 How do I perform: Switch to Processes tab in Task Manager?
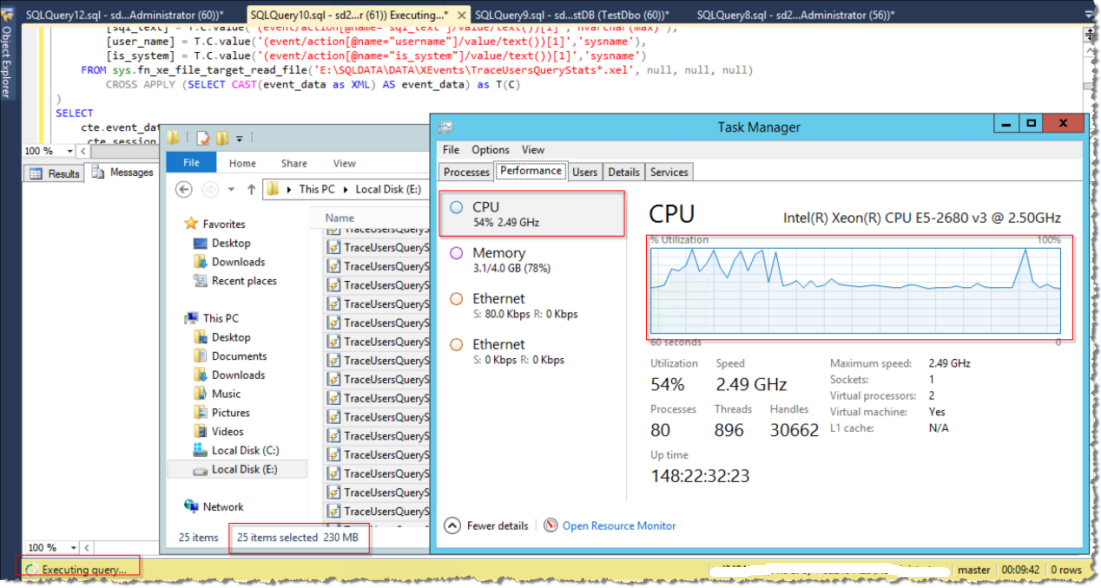point(466,172)
